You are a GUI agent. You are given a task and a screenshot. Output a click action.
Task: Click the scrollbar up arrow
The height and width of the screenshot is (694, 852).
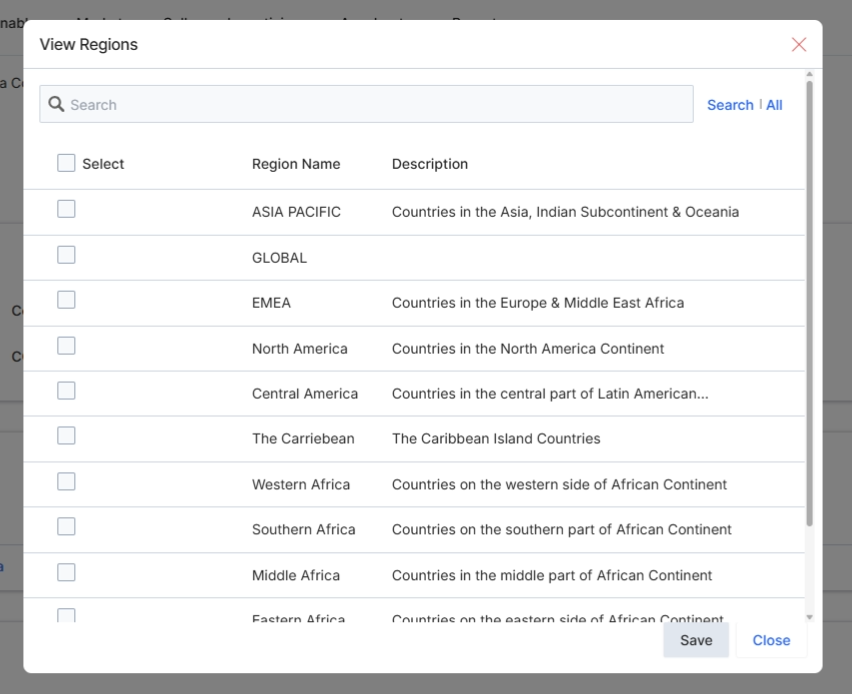[810, 74]
